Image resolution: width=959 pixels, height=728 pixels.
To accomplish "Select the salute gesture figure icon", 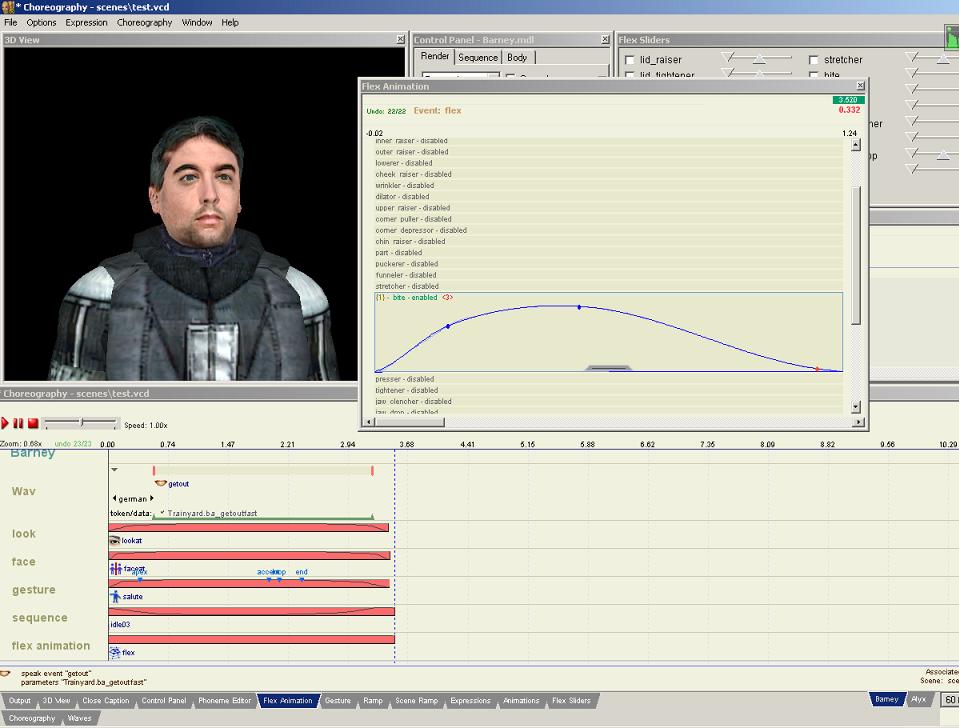I will click(x=116, y=596).
